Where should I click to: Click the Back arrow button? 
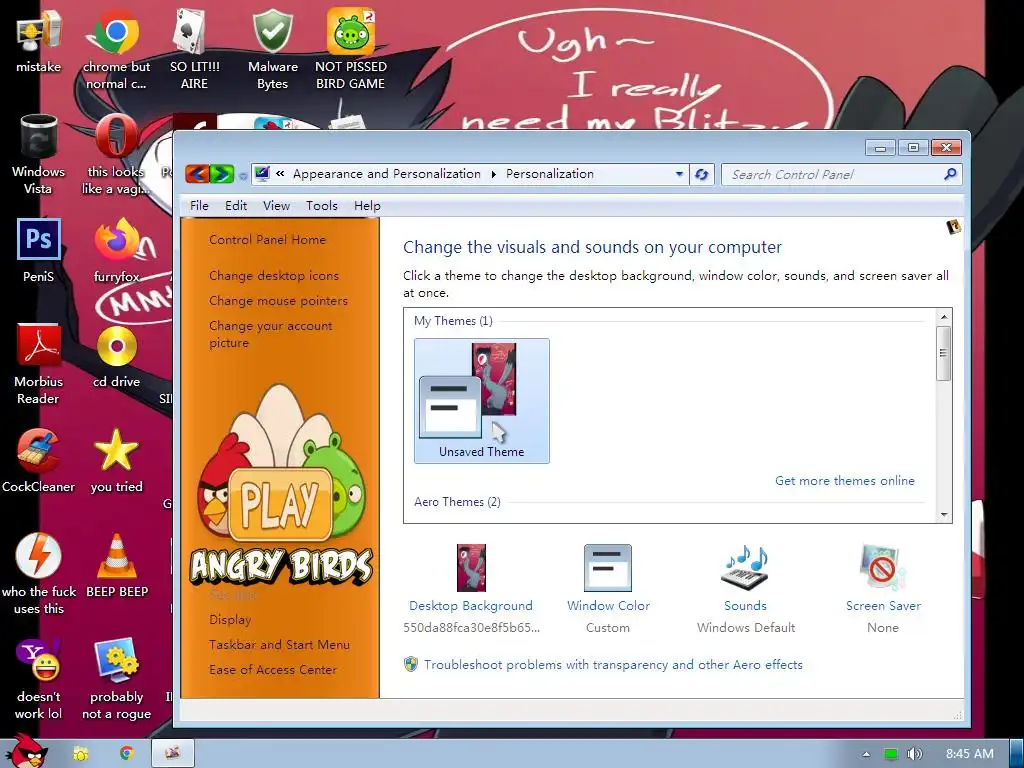pyautogui.click(x=197, y=174)
